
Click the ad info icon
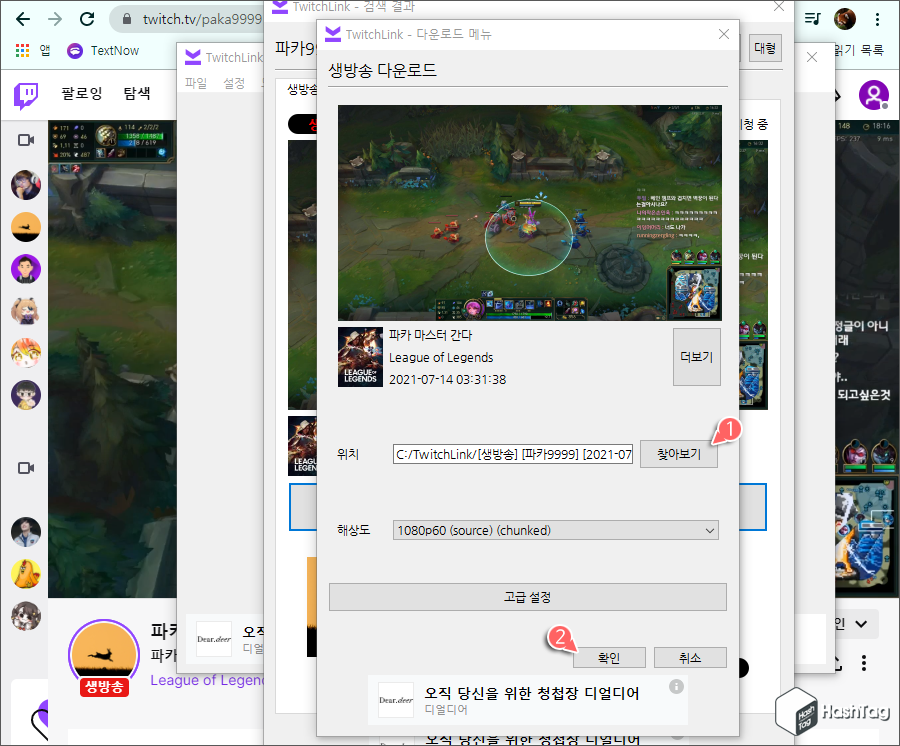coord(676,686)
